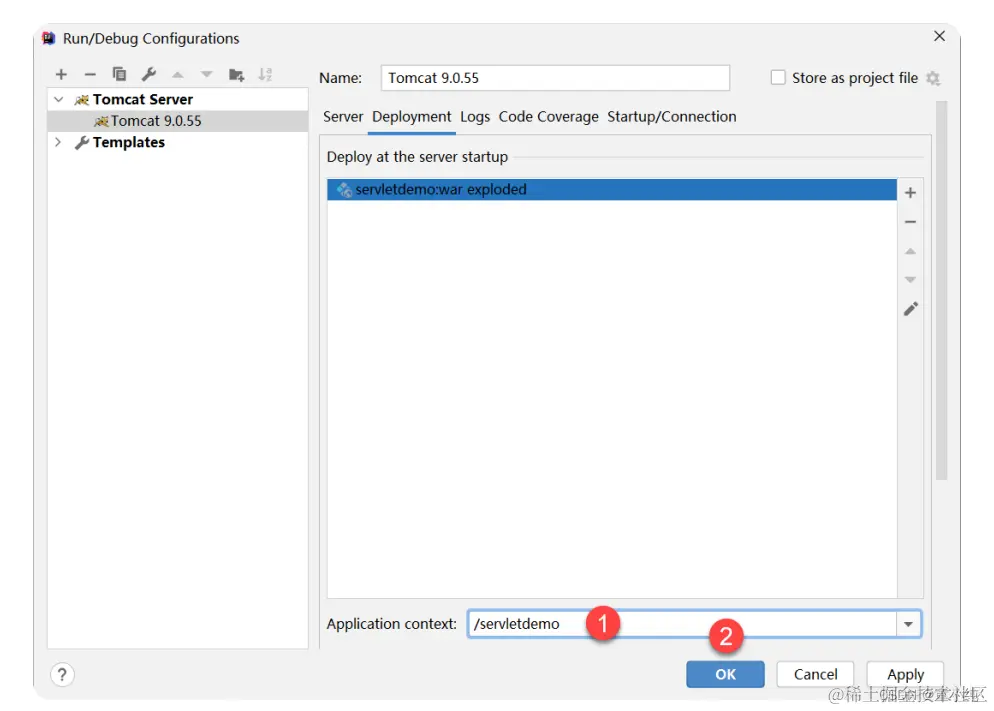Open the Startup/Connection tab
The width and height of the screenshot is (994, 711).
coord(671,117)
